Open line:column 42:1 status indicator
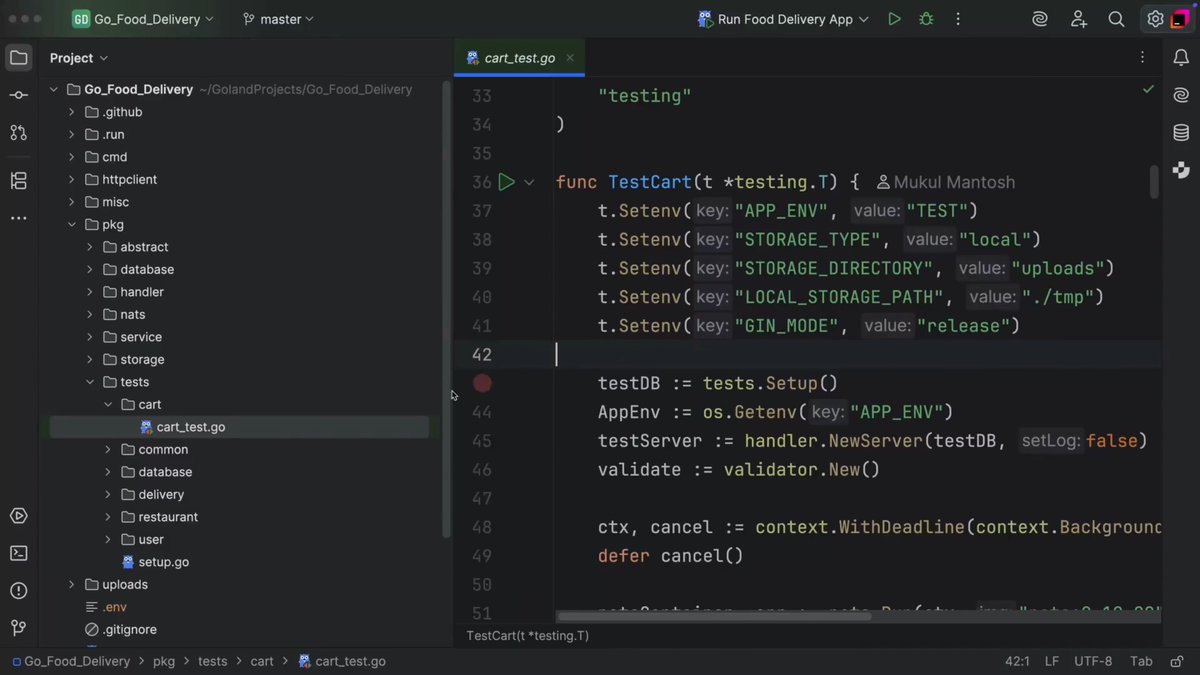 1017,661
